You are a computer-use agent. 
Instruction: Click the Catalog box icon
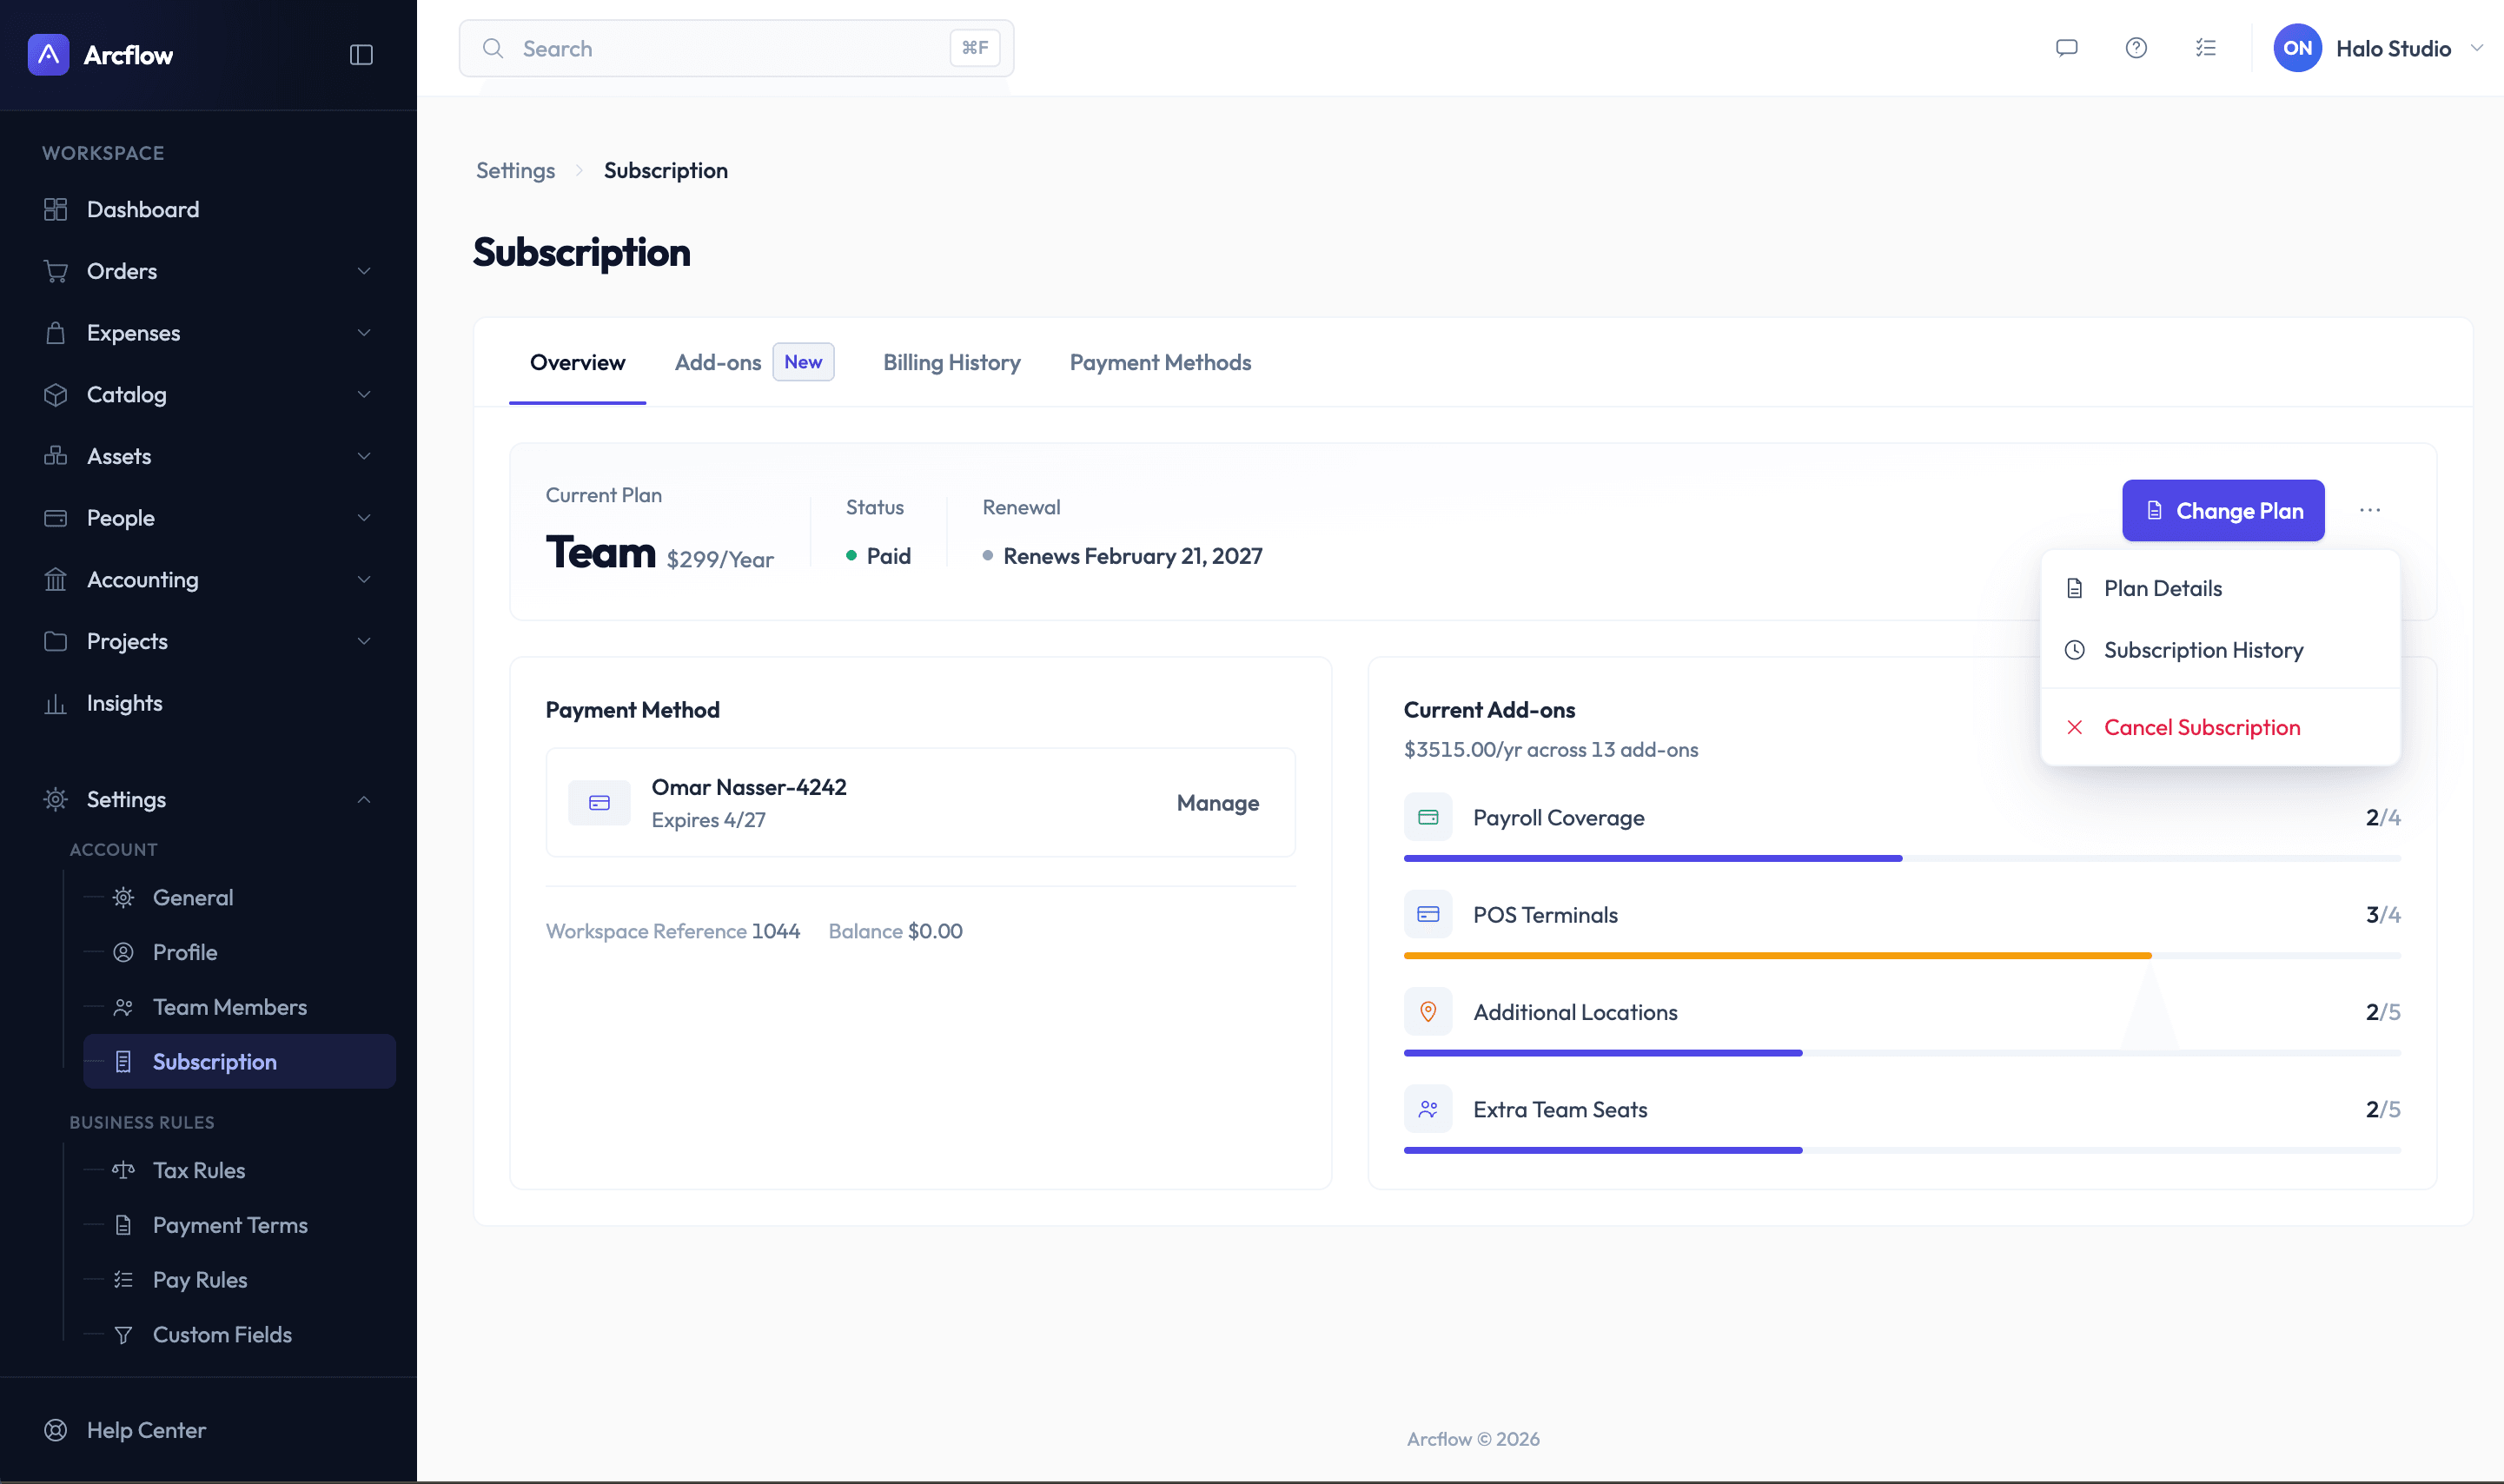pos(56,394)
